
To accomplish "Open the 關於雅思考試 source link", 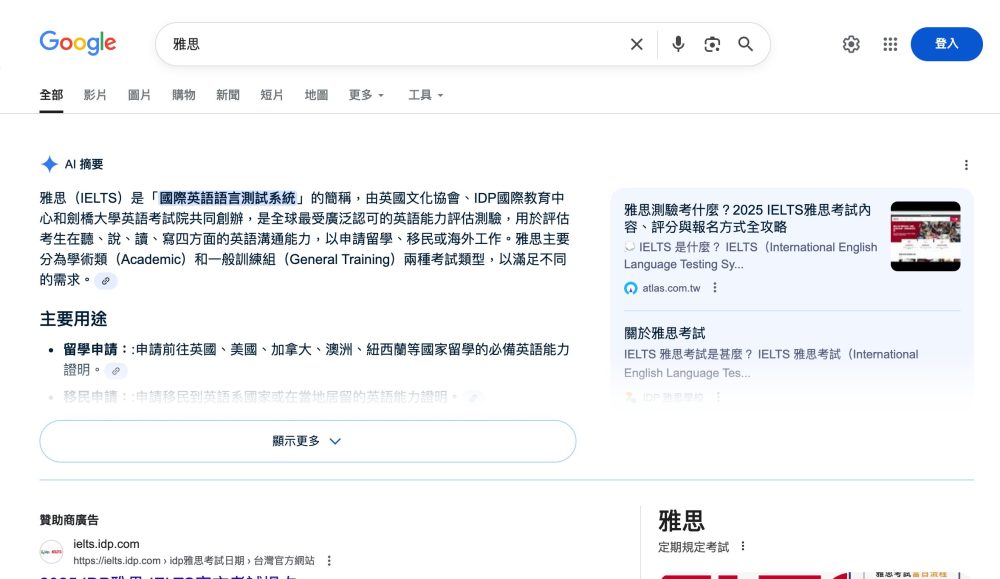I will 664,333.
